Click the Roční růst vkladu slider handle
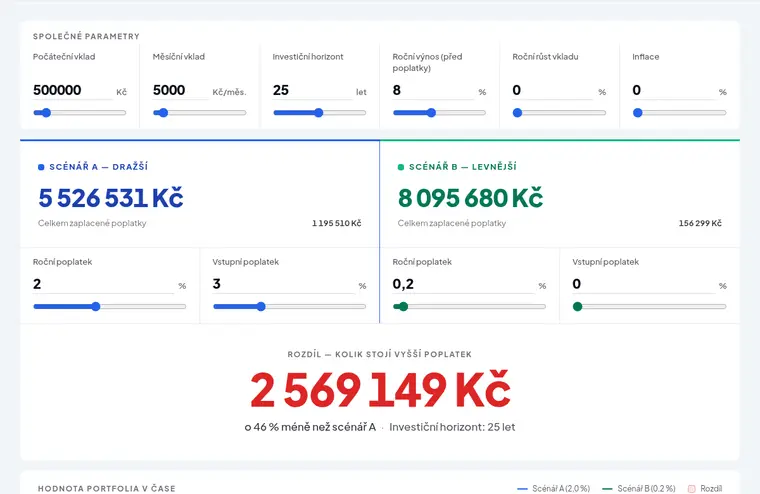Viewport: 760px width, 494px height. pos(518,113)
